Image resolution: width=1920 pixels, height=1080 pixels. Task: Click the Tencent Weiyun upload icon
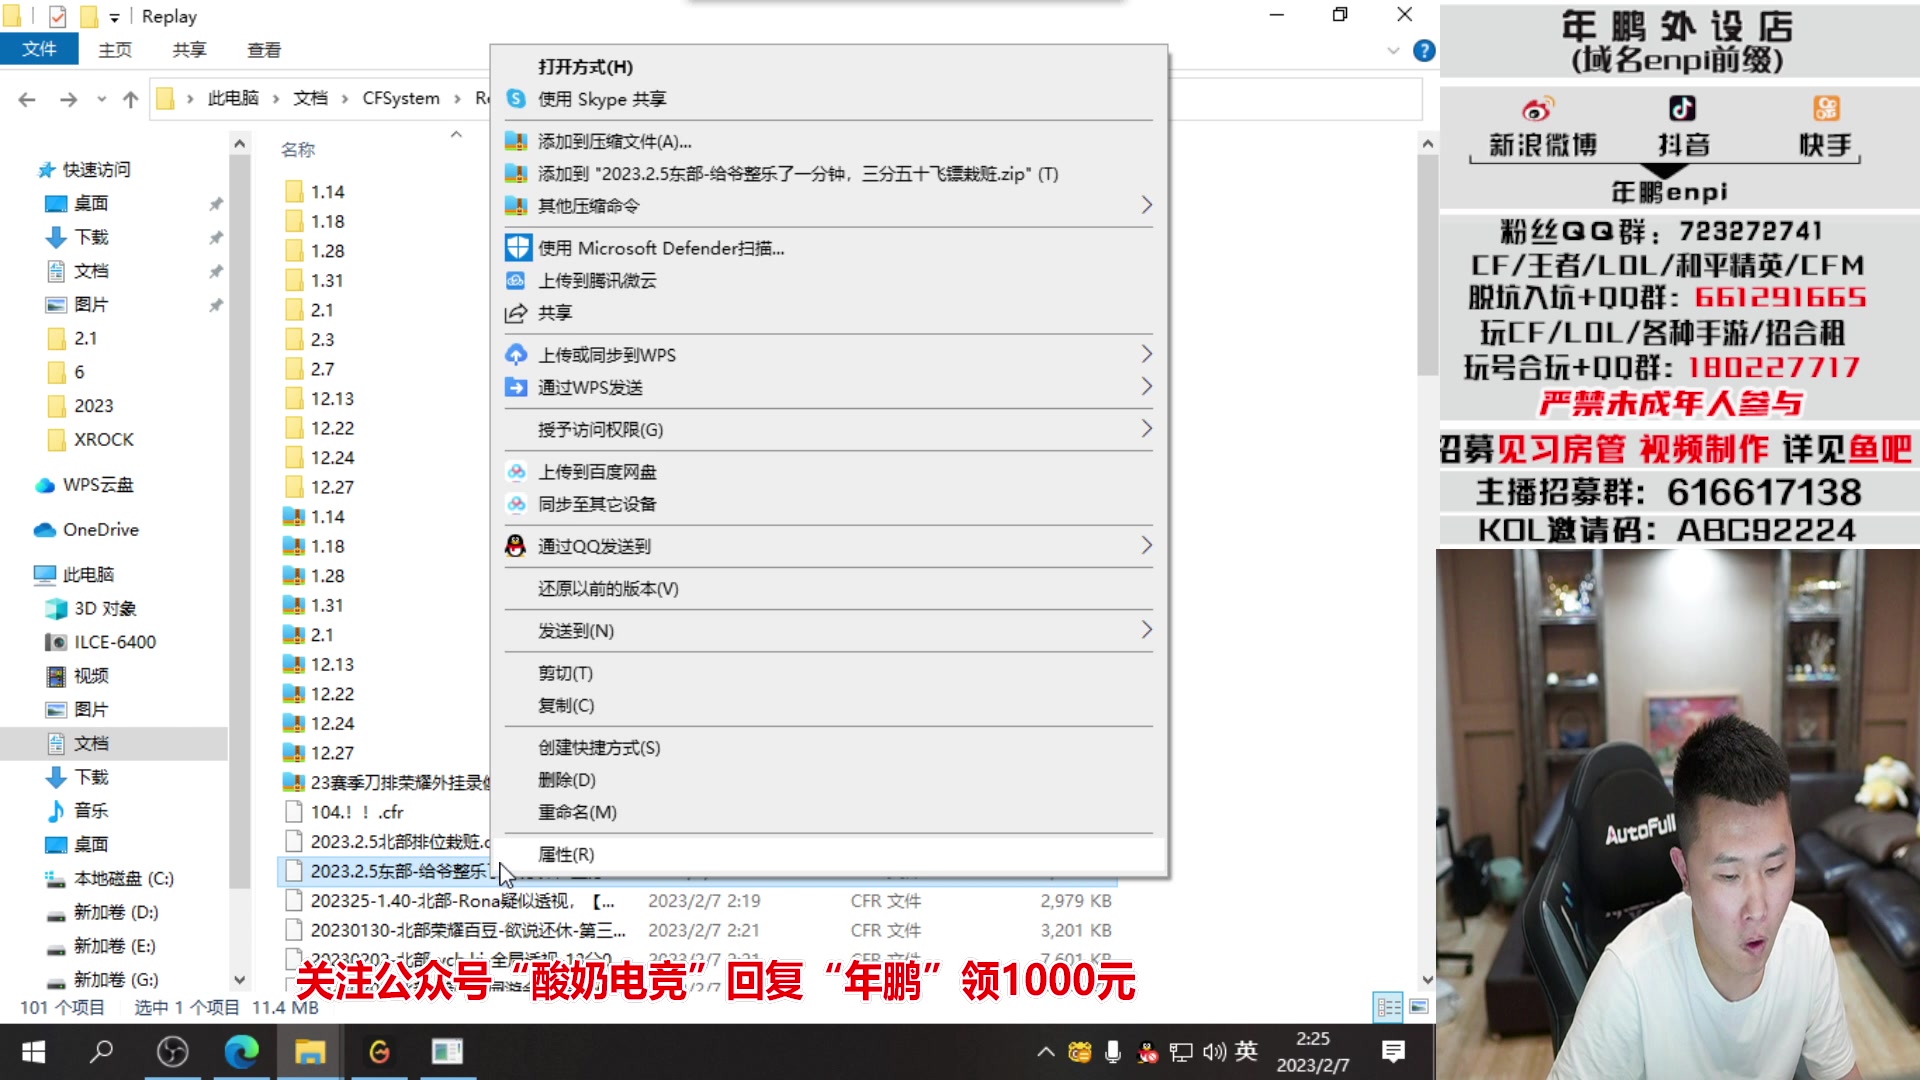[x=516, y=281]
